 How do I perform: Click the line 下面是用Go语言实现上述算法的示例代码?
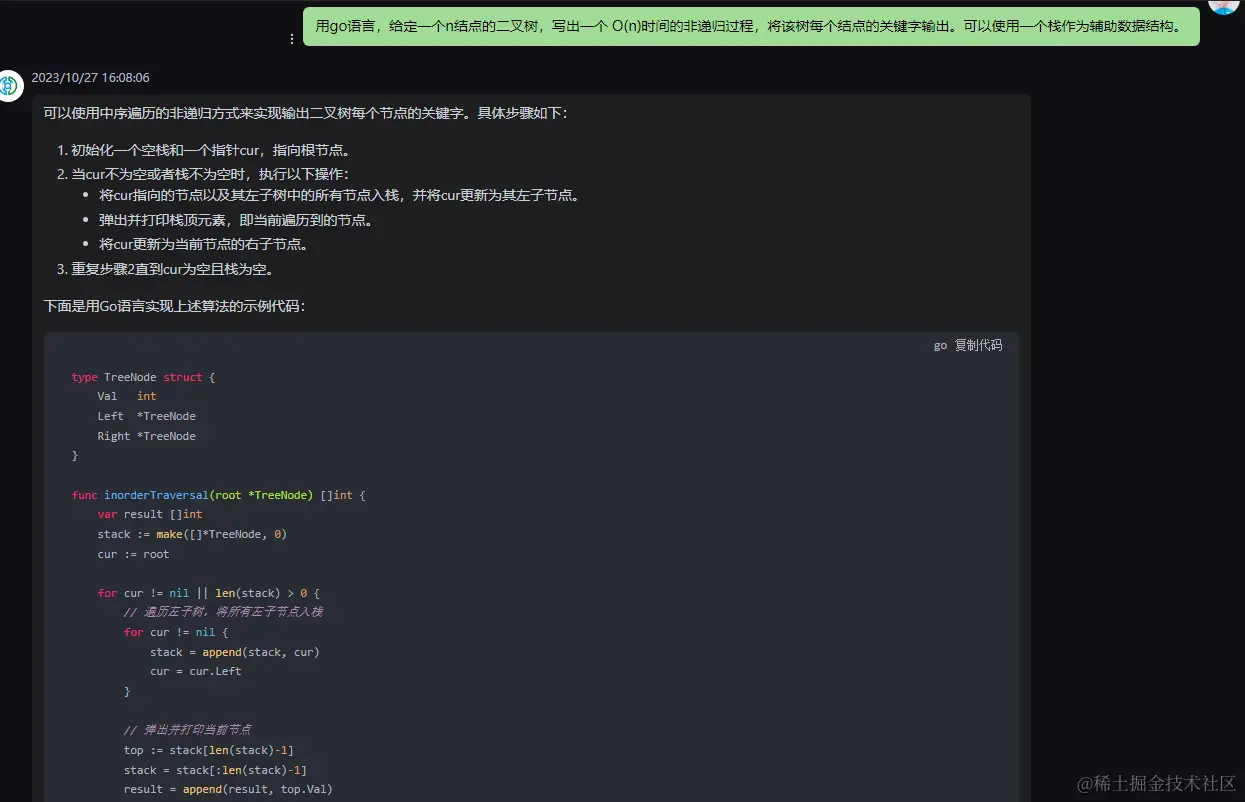coord(174,305)
